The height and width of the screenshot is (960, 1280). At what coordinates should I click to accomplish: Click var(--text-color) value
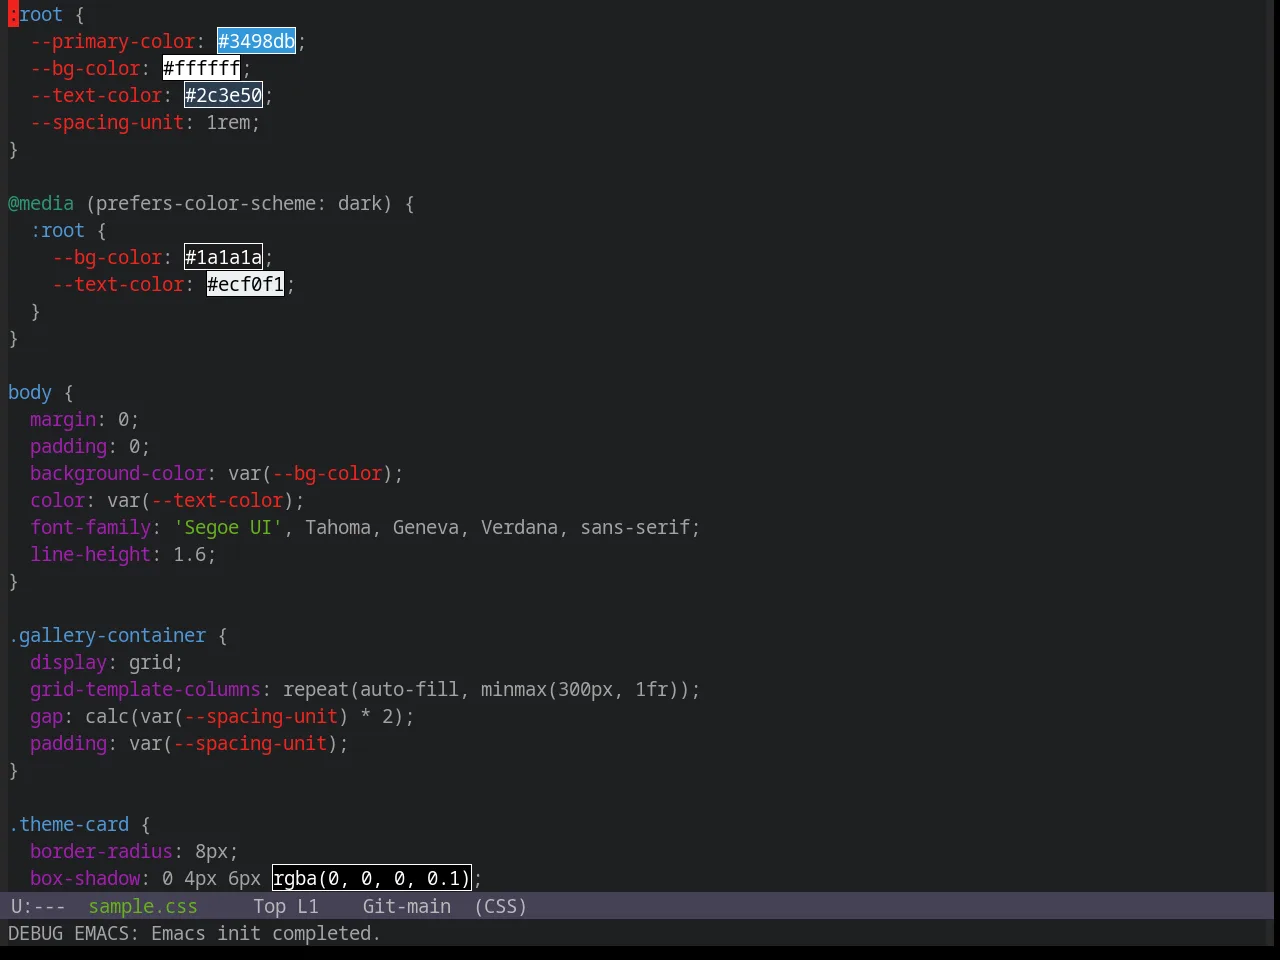(x=200, y=500)
